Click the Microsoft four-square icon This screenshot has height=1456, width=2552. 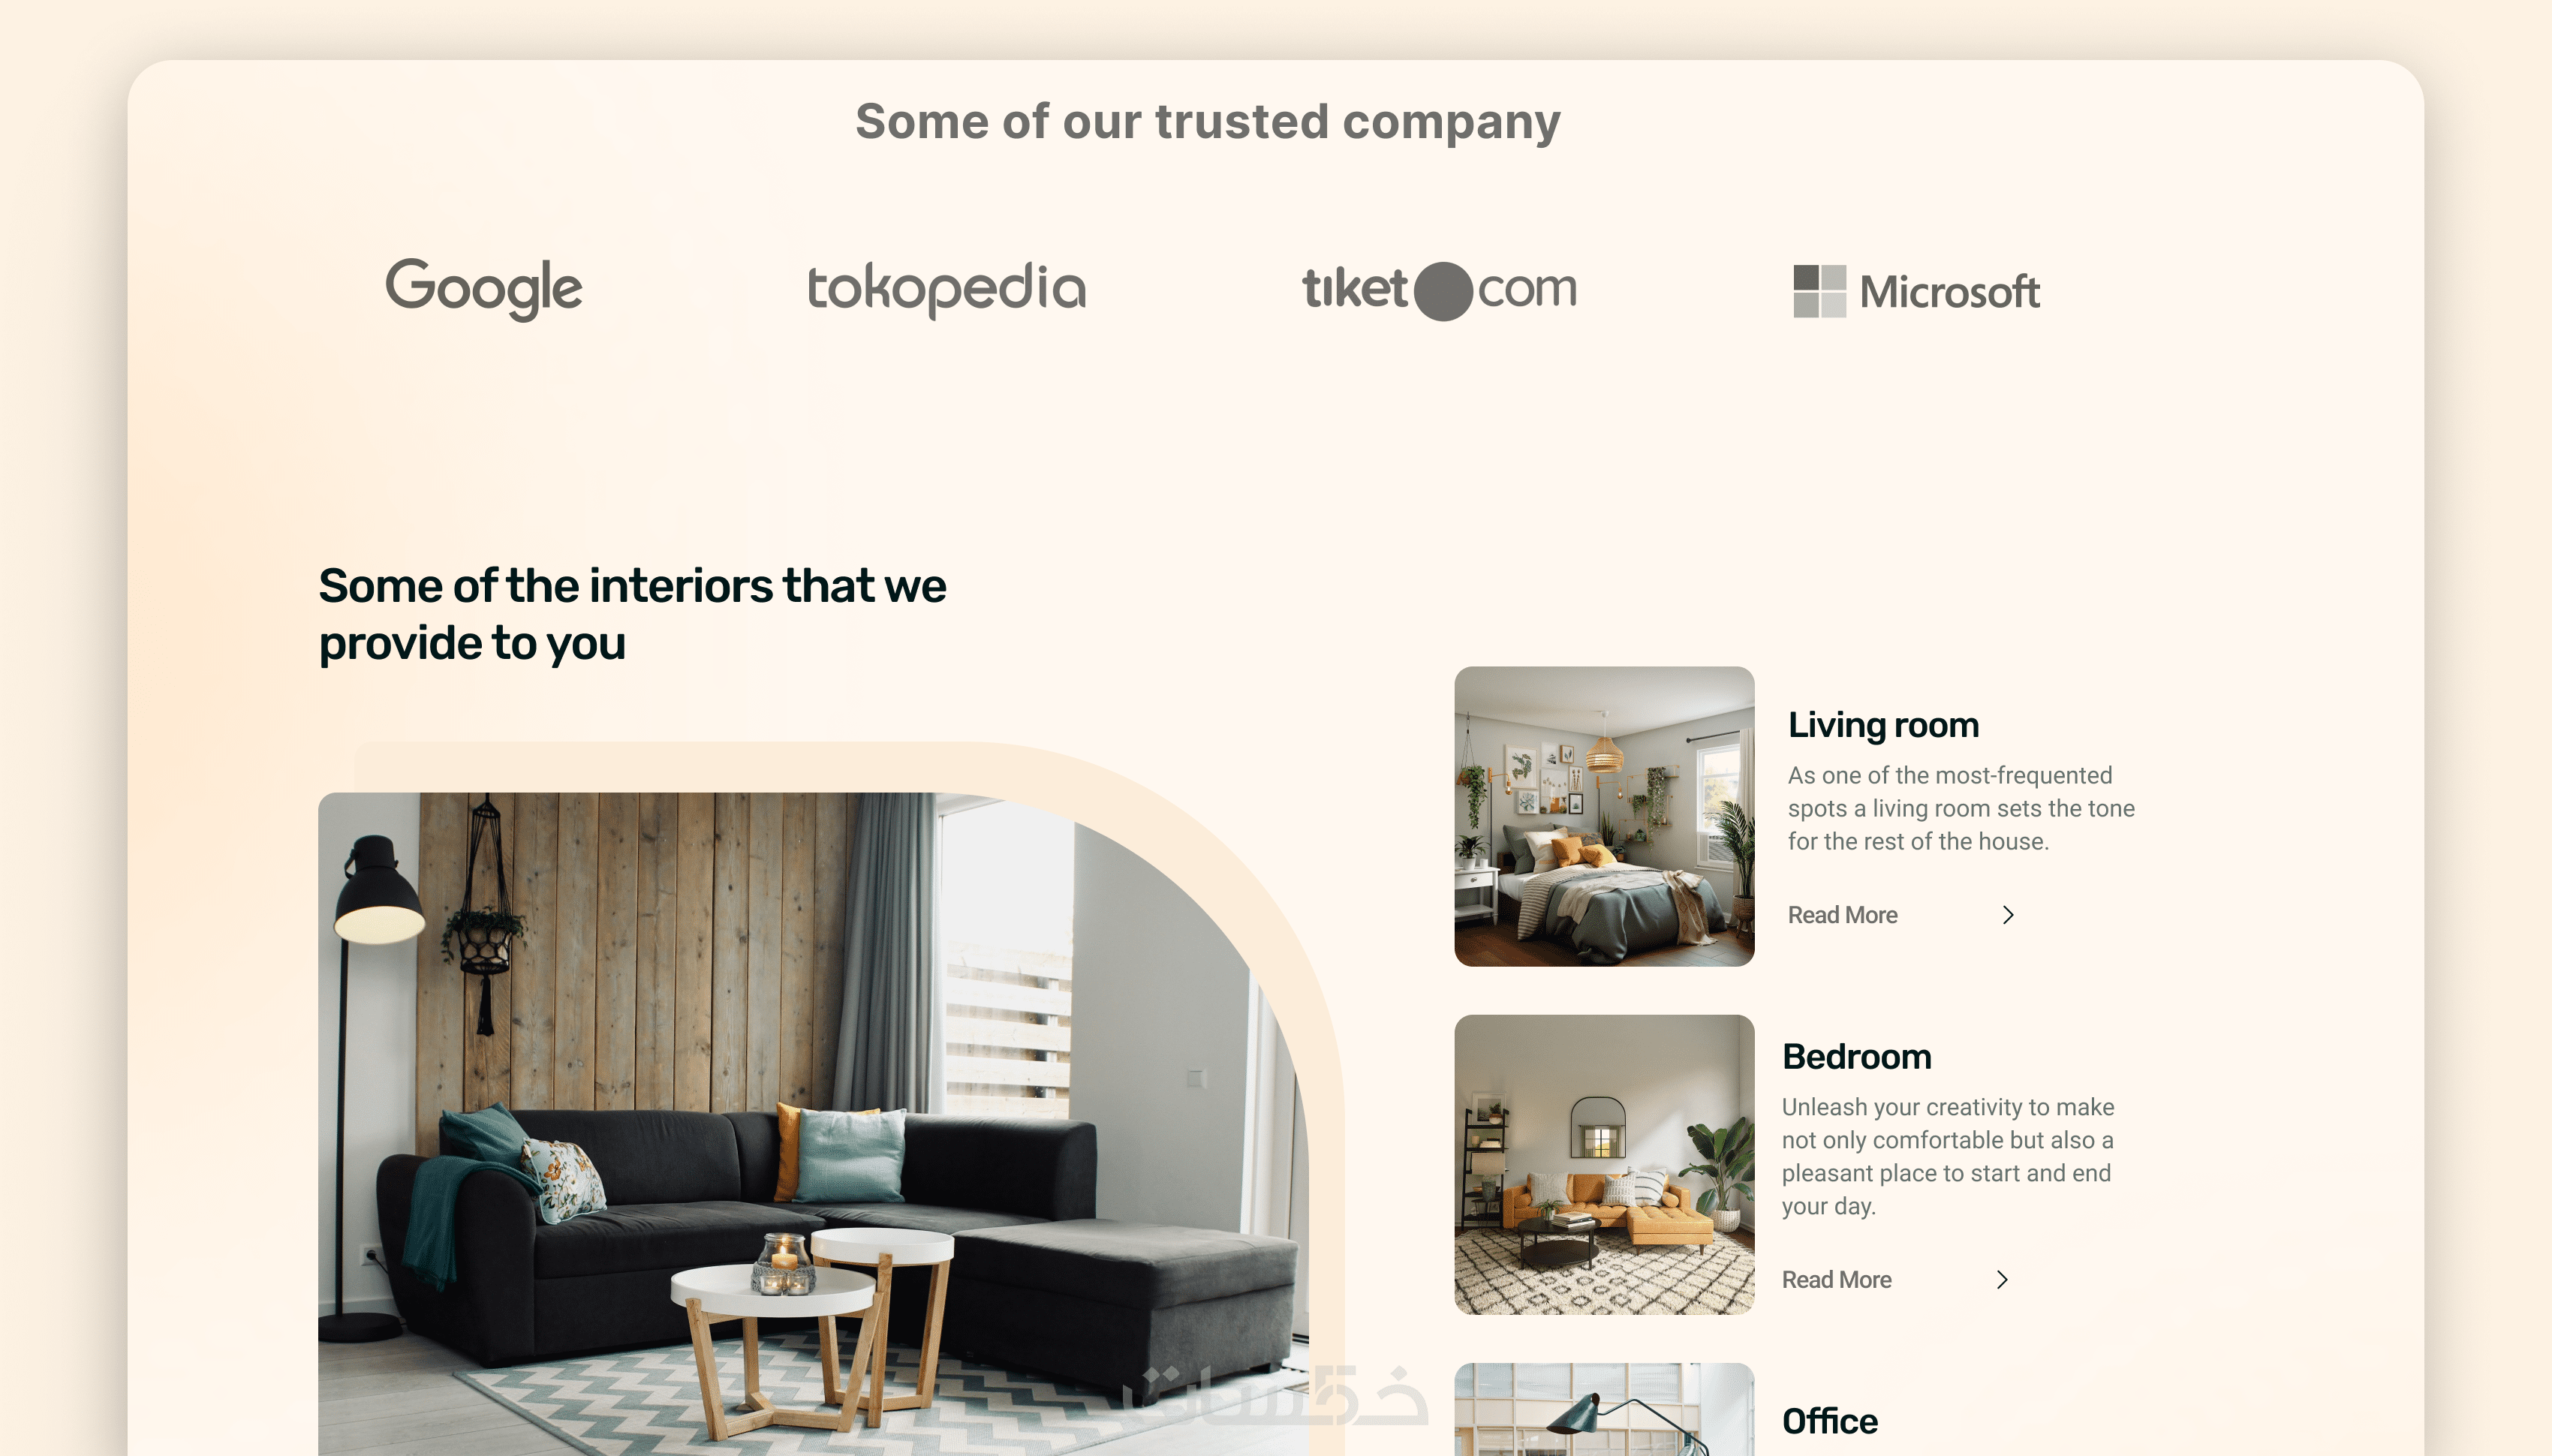click(x=1819, y=291)
